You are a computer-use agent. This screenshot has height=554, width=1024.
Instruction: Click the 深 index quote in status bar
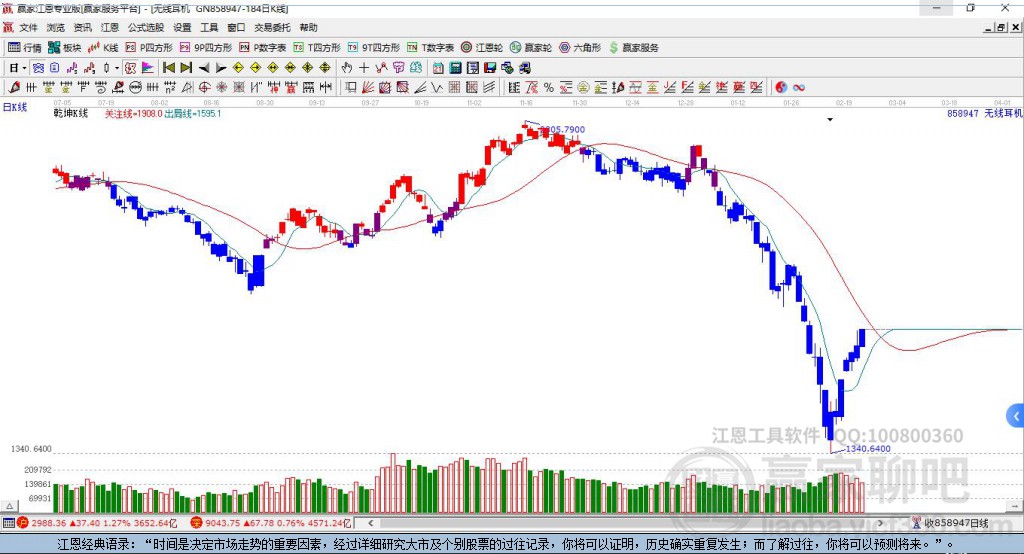click(x=271, y=523)
